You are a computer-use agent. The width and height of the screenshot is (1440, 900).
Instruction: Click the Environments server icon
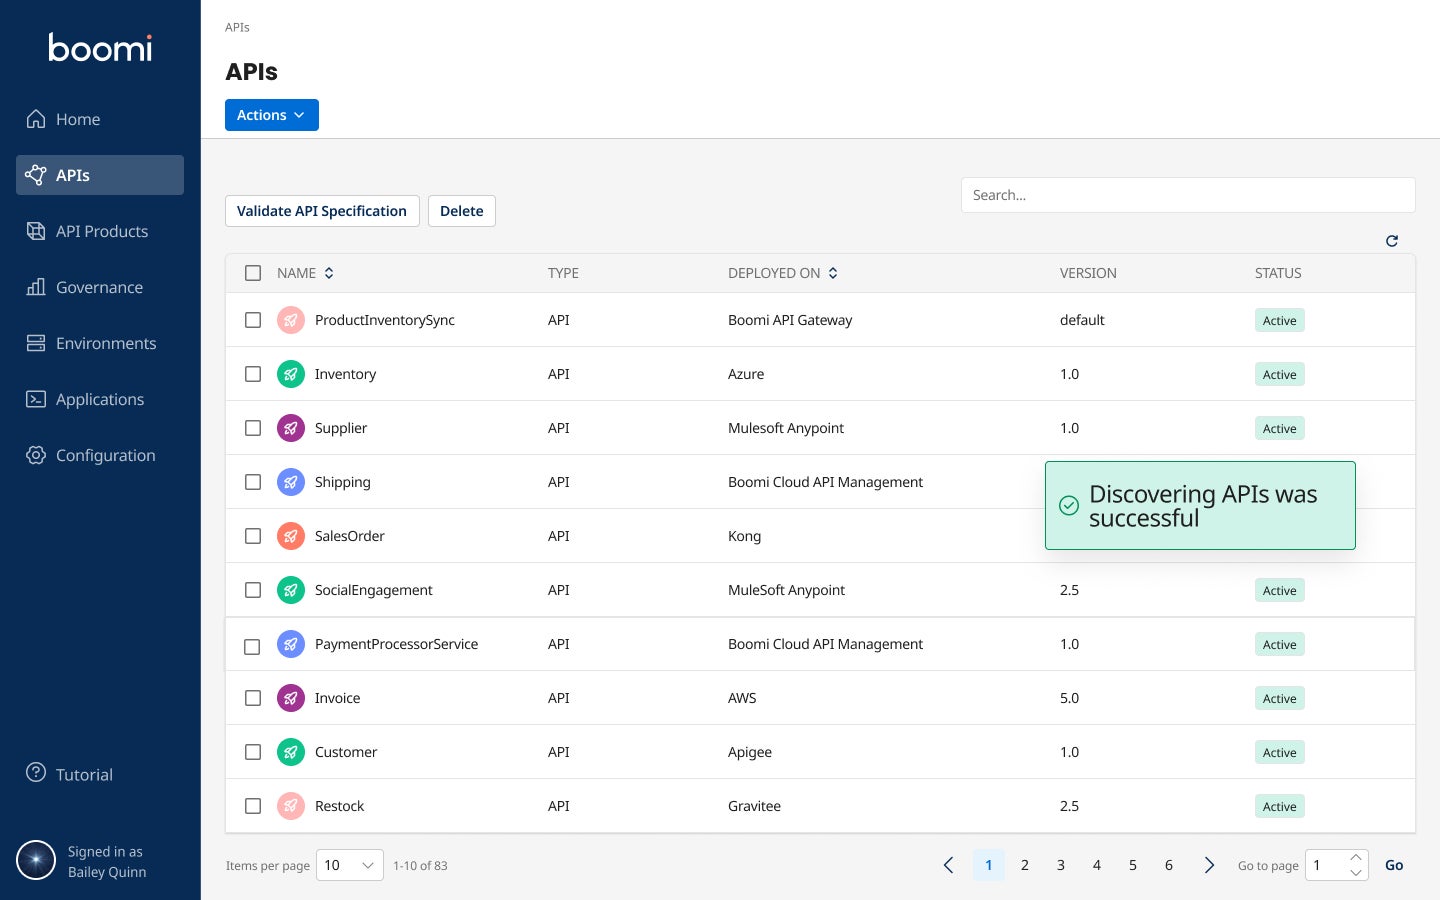(36, 343)
